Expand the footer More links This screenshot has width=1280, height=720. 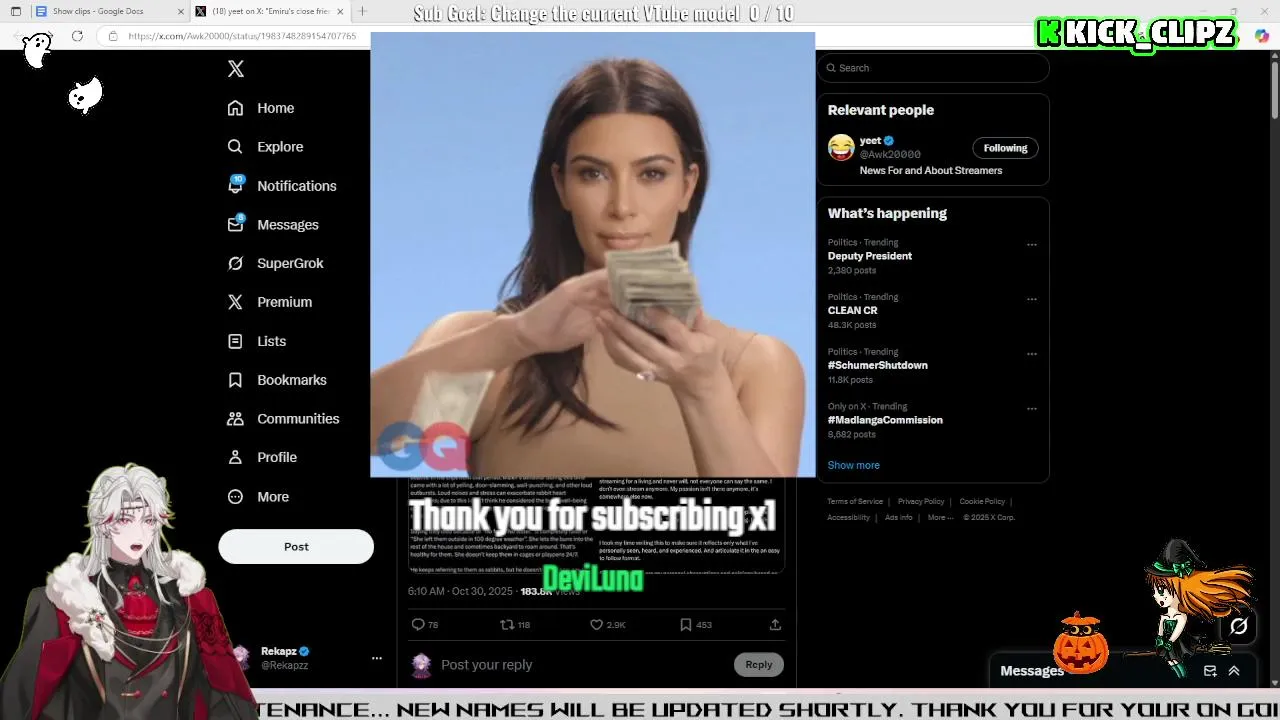(x=939, y=518)
